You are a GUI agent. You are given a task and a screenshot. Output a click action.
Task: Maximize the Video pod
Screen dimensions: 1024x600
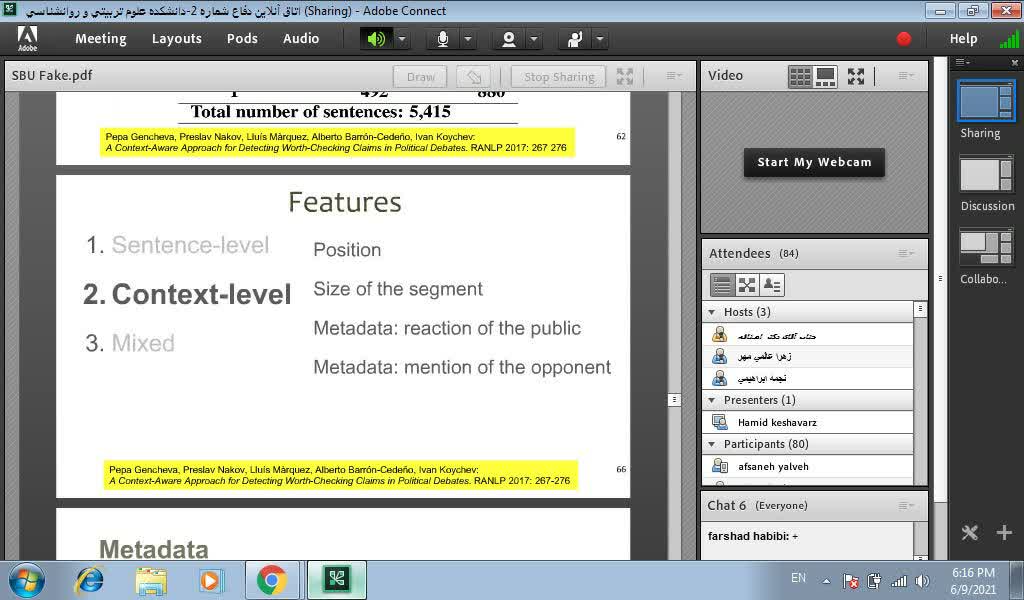[x=856, y=76]
